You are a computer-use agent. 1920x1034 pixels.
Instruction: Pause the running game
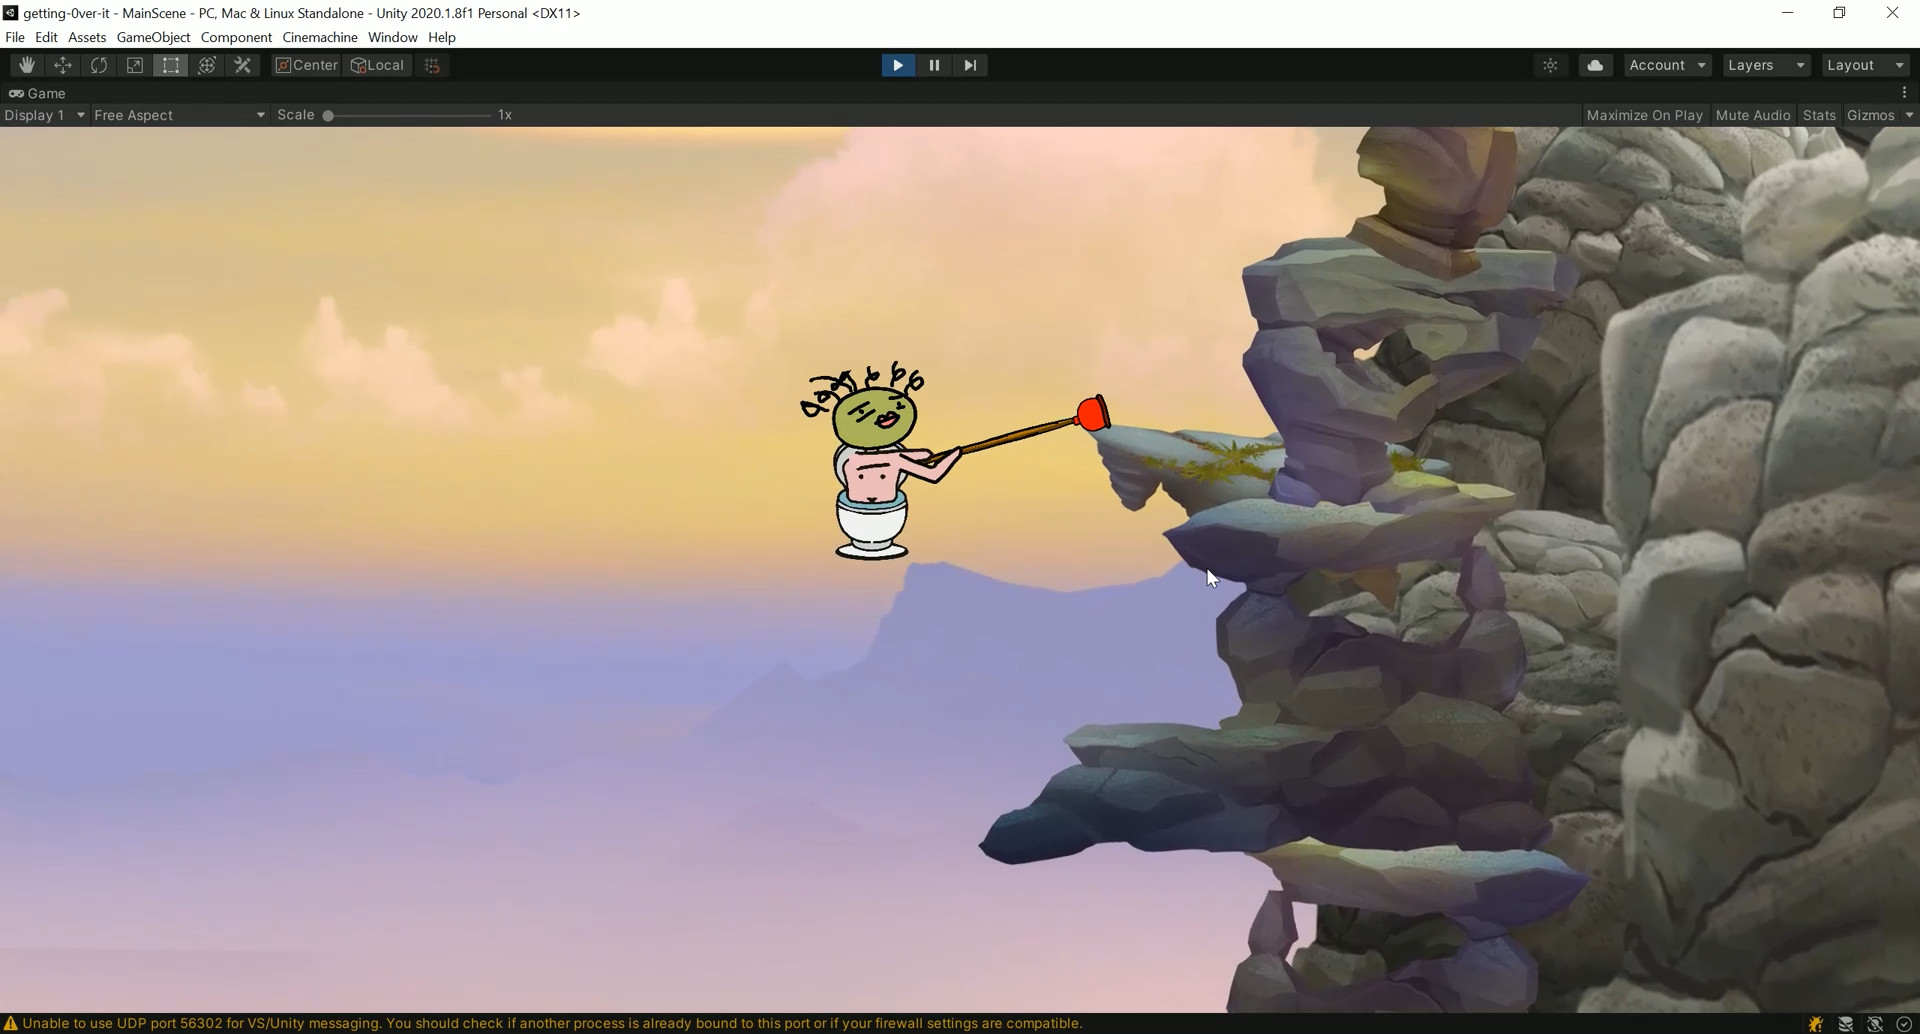[934, 65]
